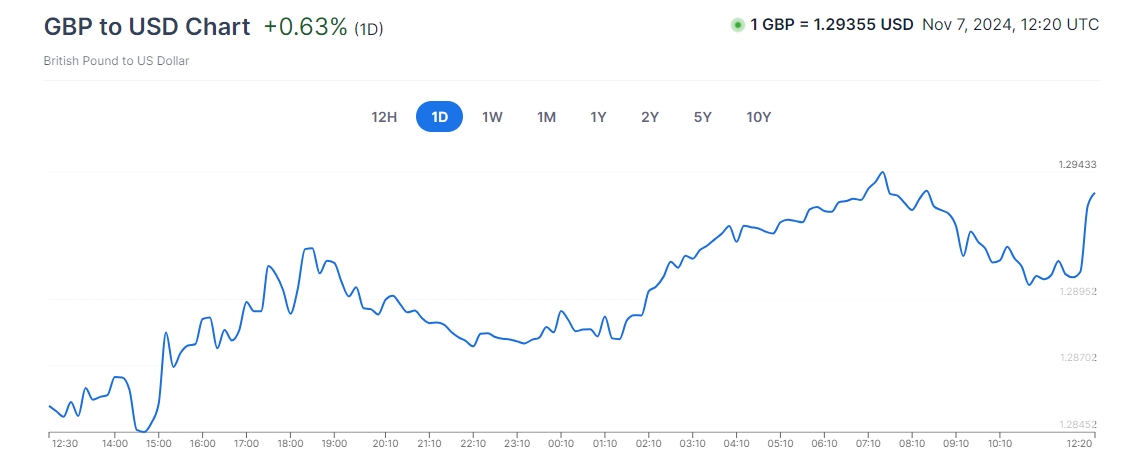Choose the 10Y time range
The height and width of the screenshot is (458, 1132).
click(758, 117)
